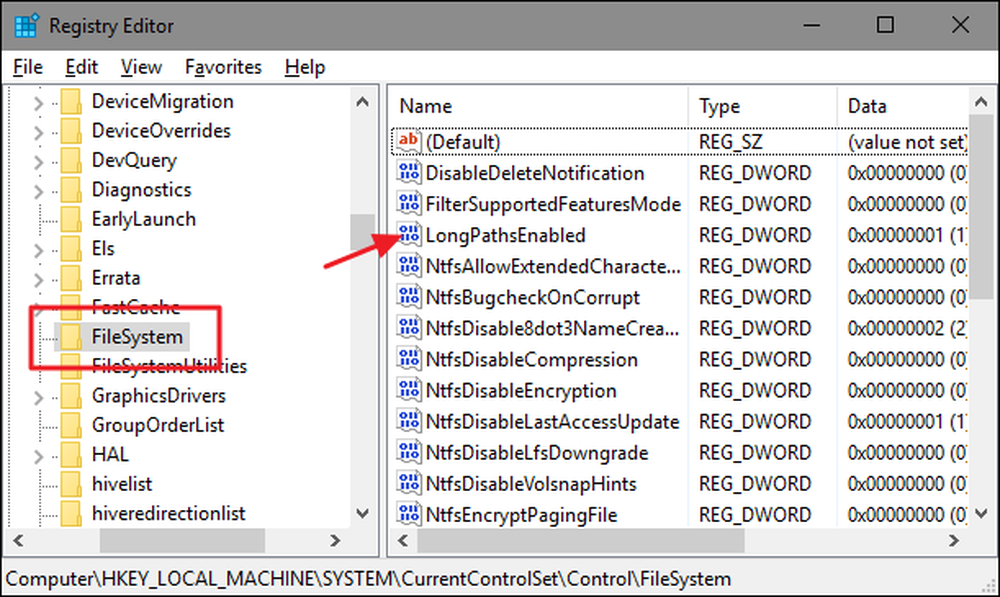Click the values pane up scroll arrow

[x=982, y=101]
